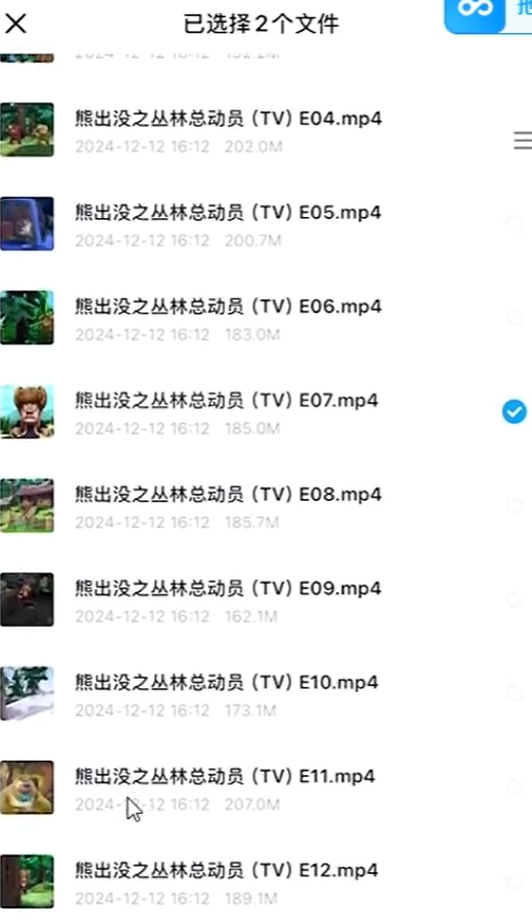Open the E06.mp4 forest thumbnail
Viewport: 532px width, 922px height.
(27, 318)
